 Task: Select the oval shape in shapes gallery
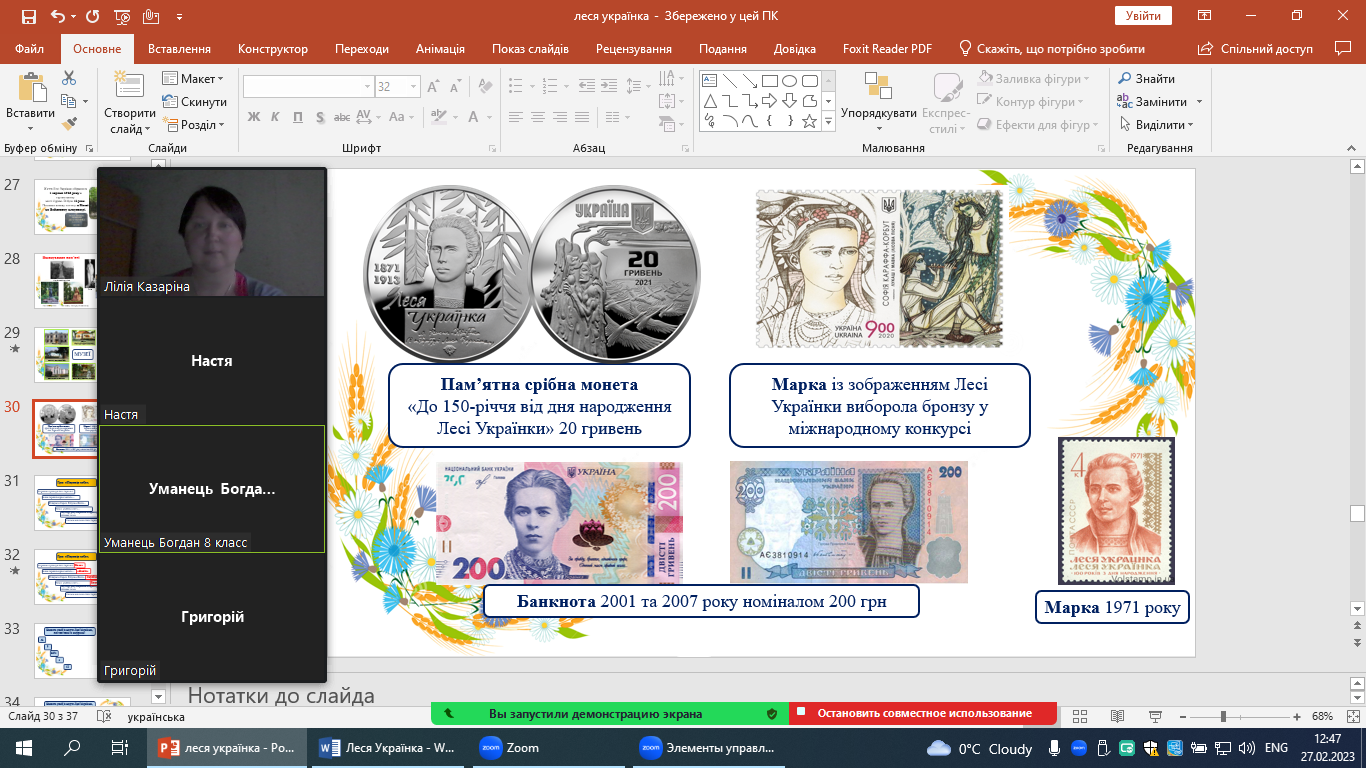coord(789,81)
